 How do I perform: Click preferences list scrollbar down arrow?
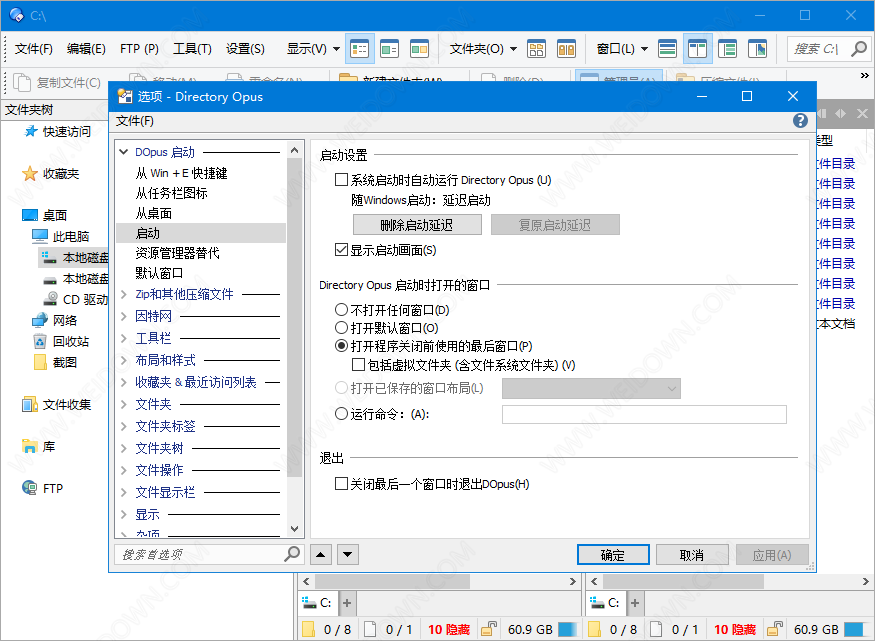tap(295, 528)
